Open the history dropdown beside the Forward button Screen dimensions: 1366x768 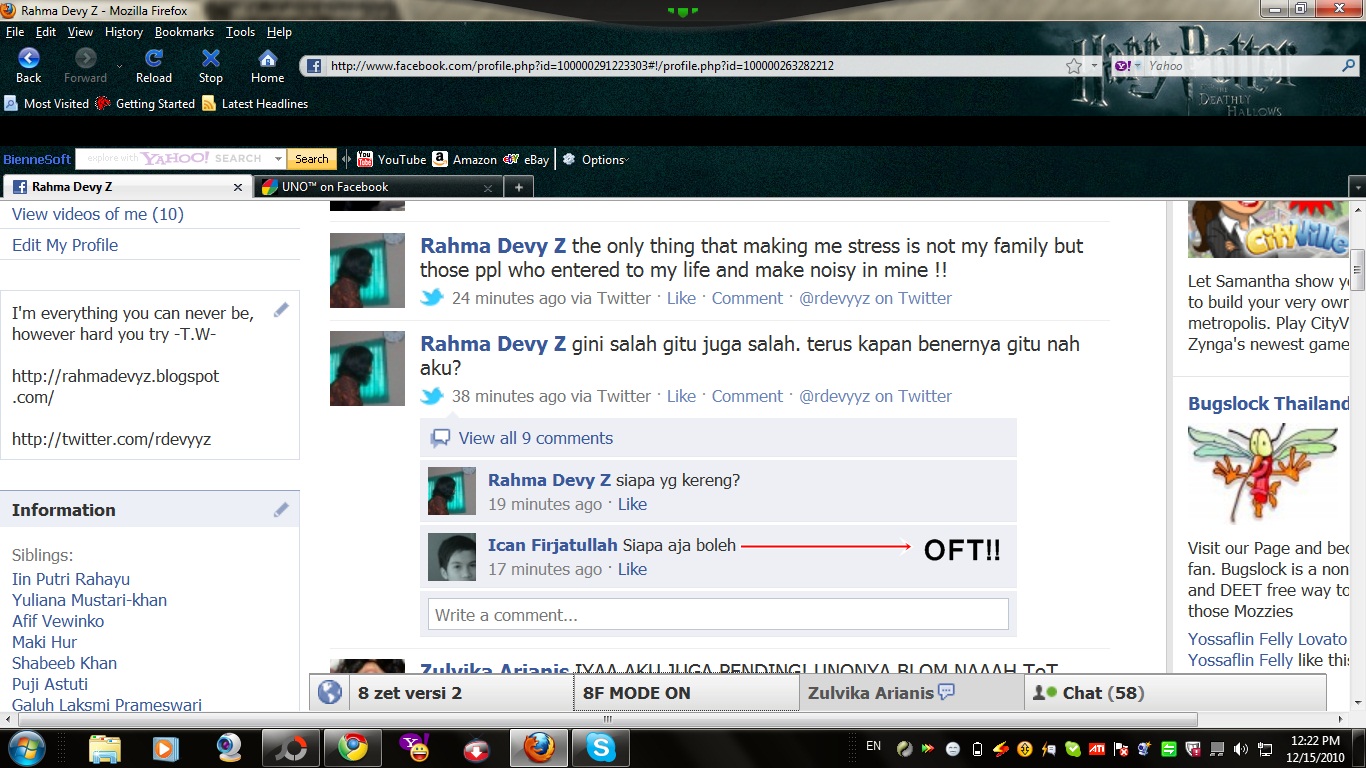click(x=120, y=66)
